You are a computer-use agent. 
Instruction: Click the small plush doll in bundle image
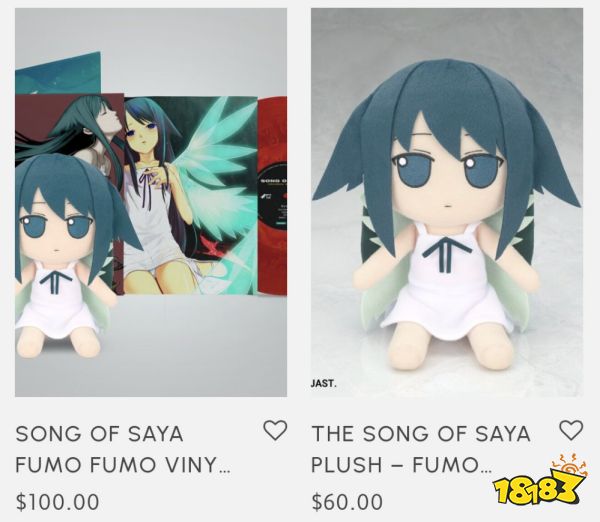tap(67, 254)
